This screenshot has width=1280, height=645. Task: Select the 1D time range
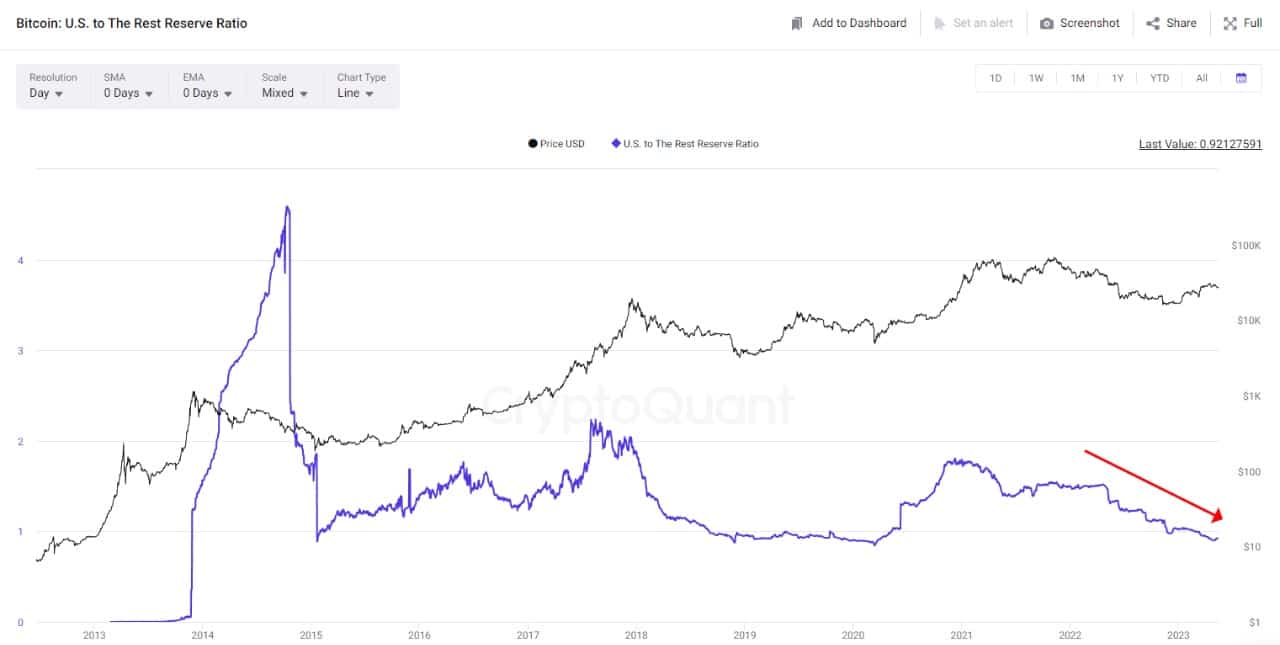coord(996,78)
